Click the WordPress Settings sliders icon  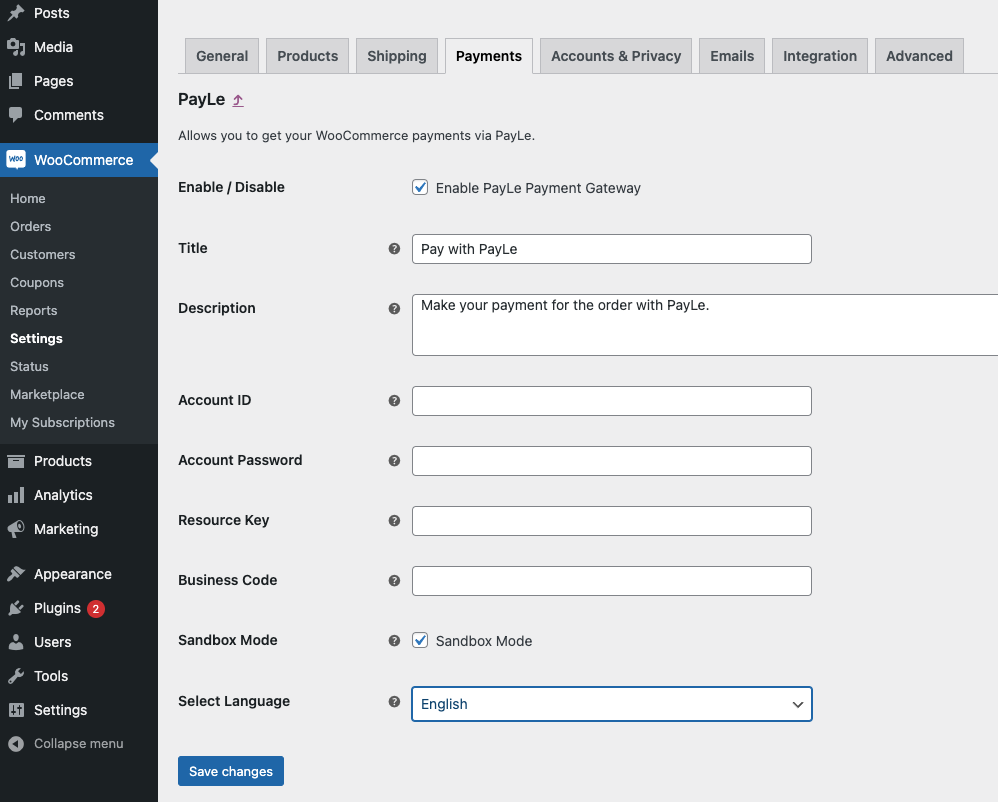[16, 710]
